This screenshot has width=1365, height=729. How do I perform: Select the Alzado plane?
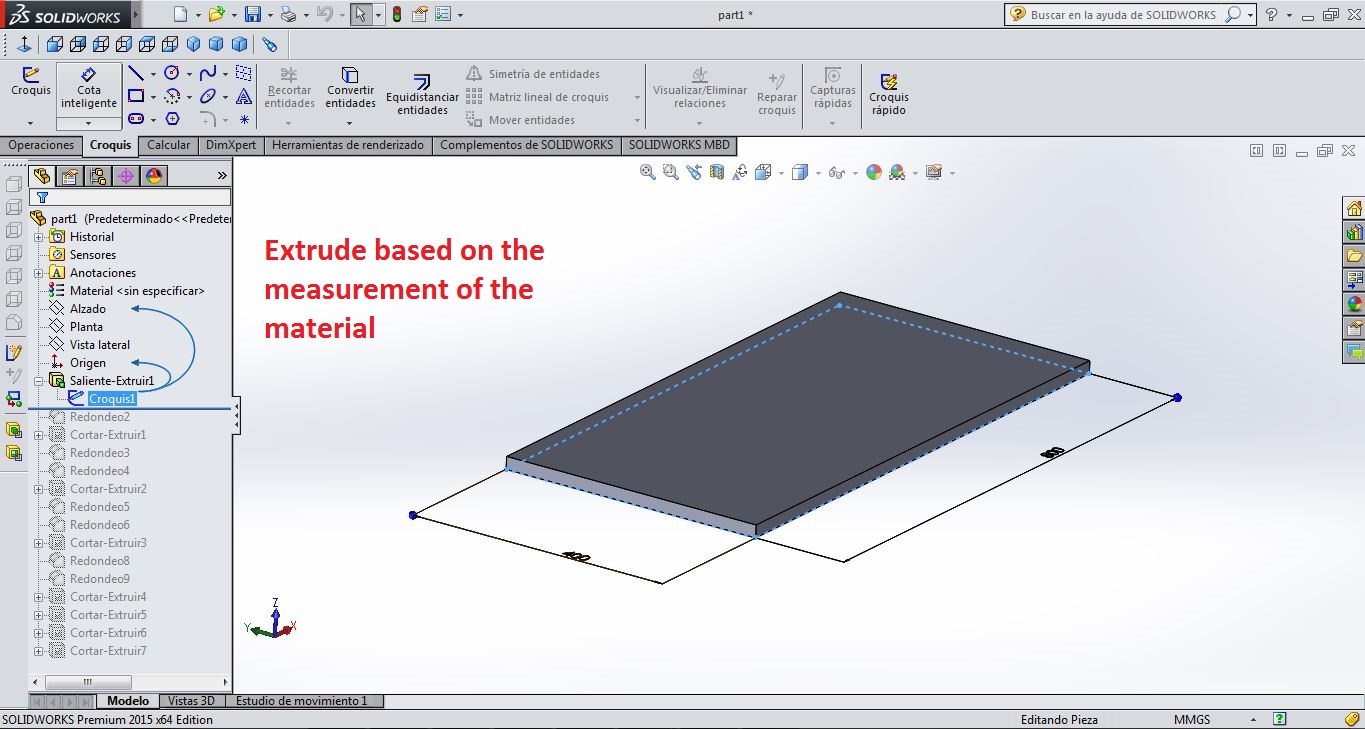(x=88, y=309)
